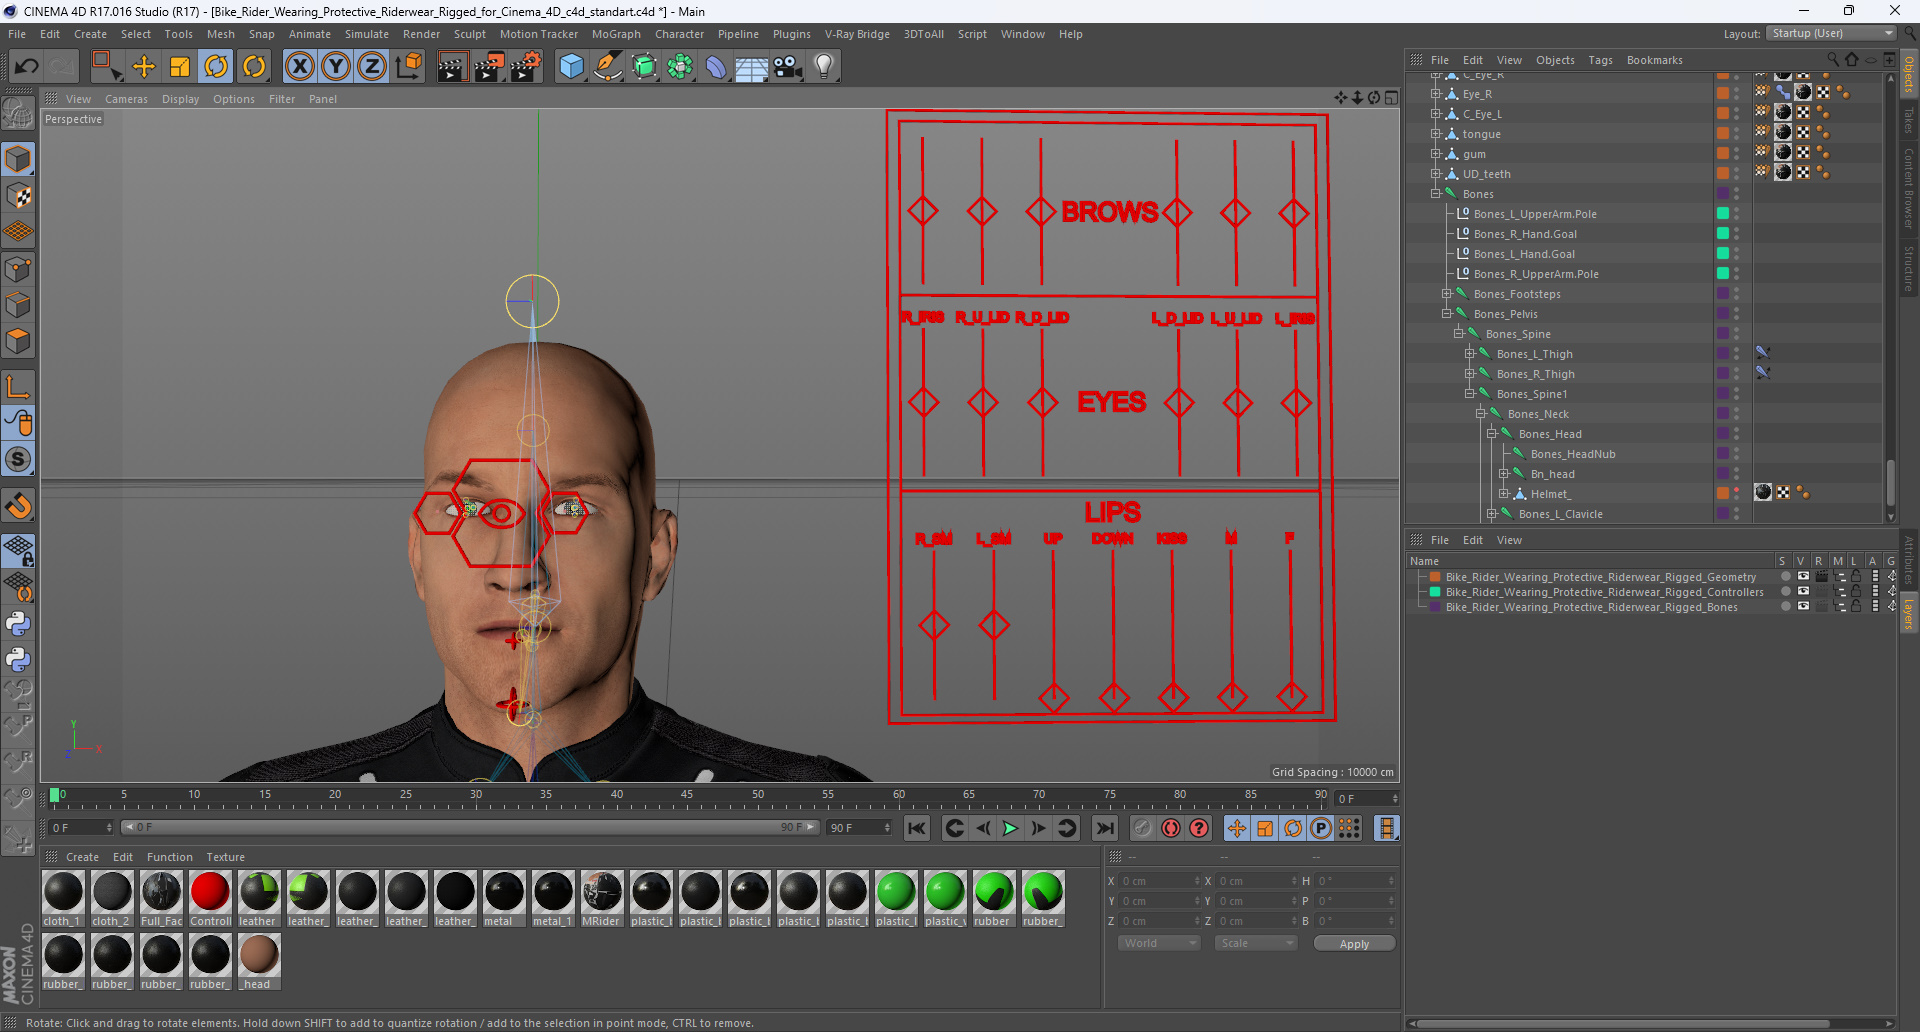Expand Bones_L_Clavicle node
Viewport: 1920px width, 1032px height.
[1491, 513]
